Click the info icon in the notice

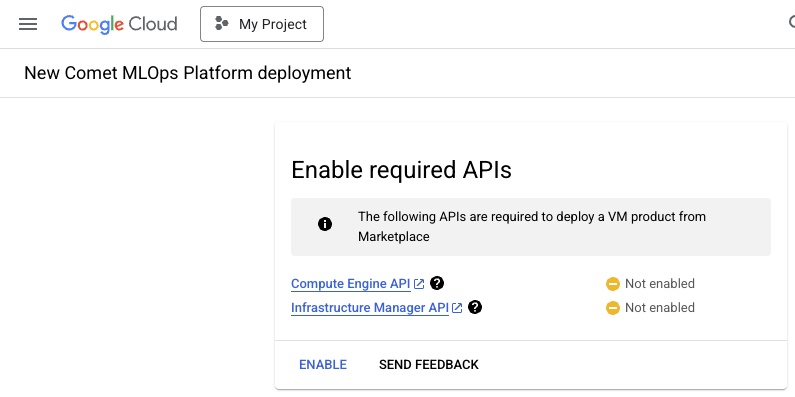[325, 224]
